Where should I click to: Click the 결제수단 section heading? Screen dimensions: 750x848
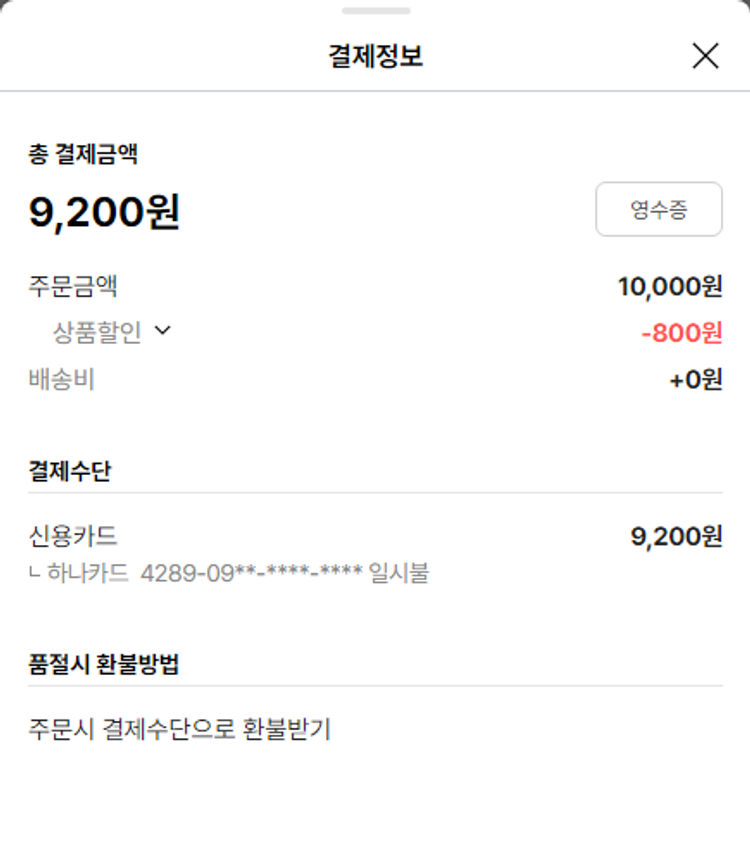pos(70,471)
